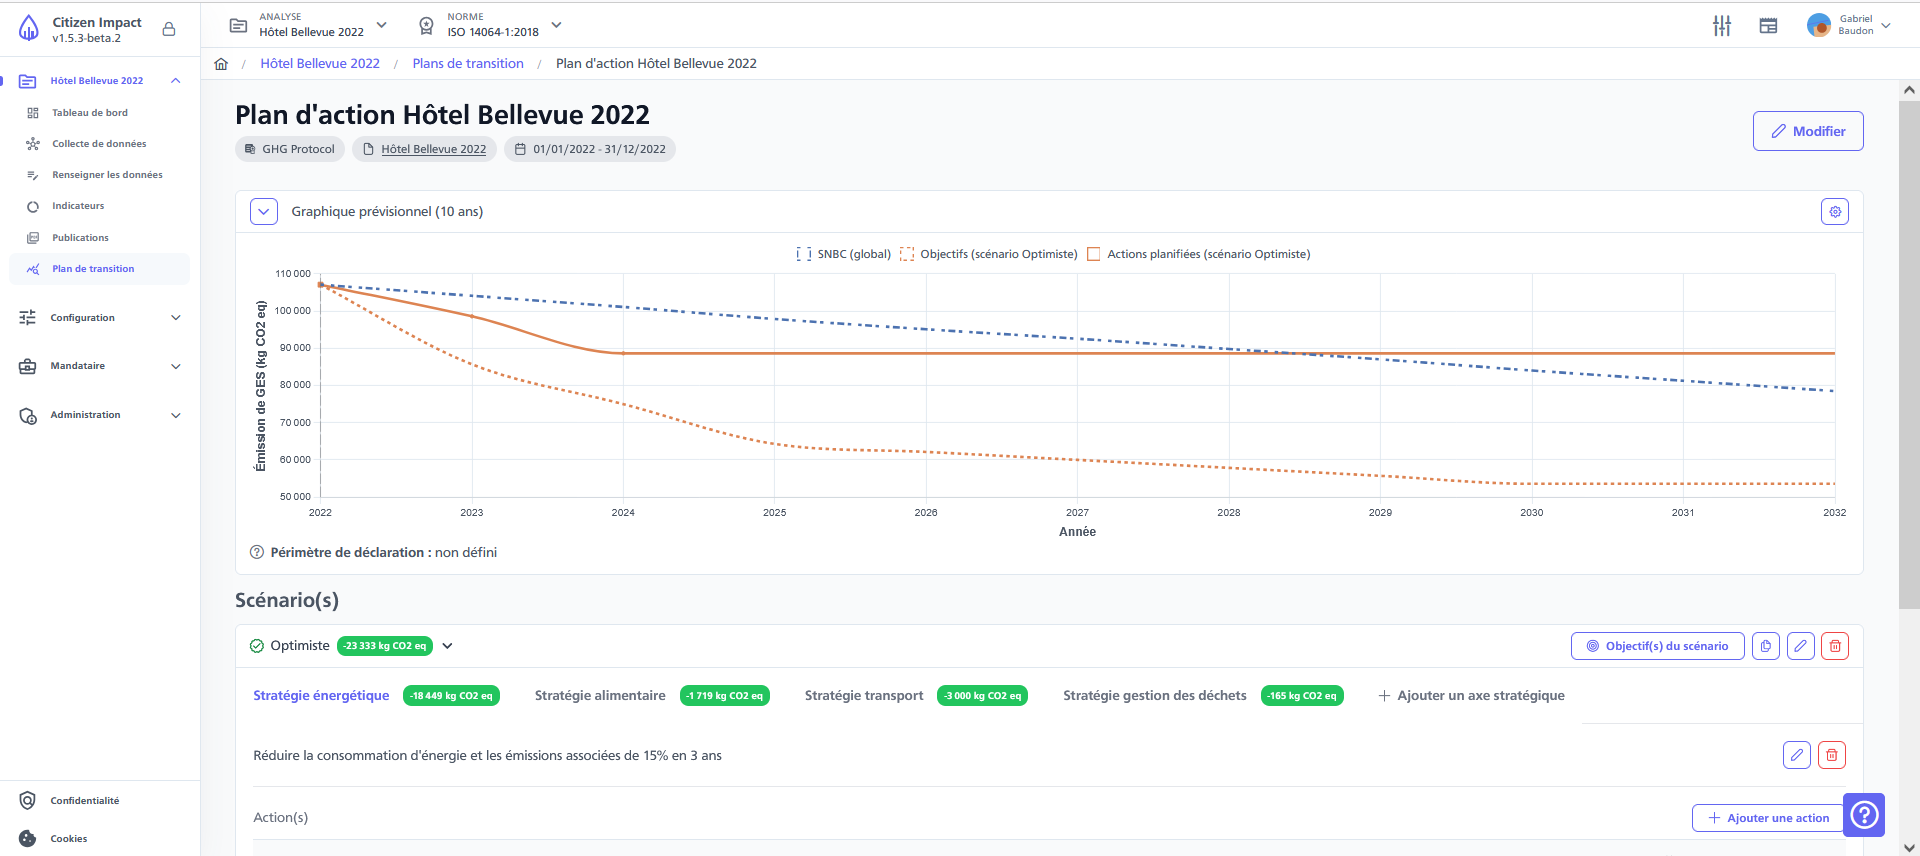Click the Périmètre de déclaration help icon
The image size is (1920, 856).
click(257, 553)
